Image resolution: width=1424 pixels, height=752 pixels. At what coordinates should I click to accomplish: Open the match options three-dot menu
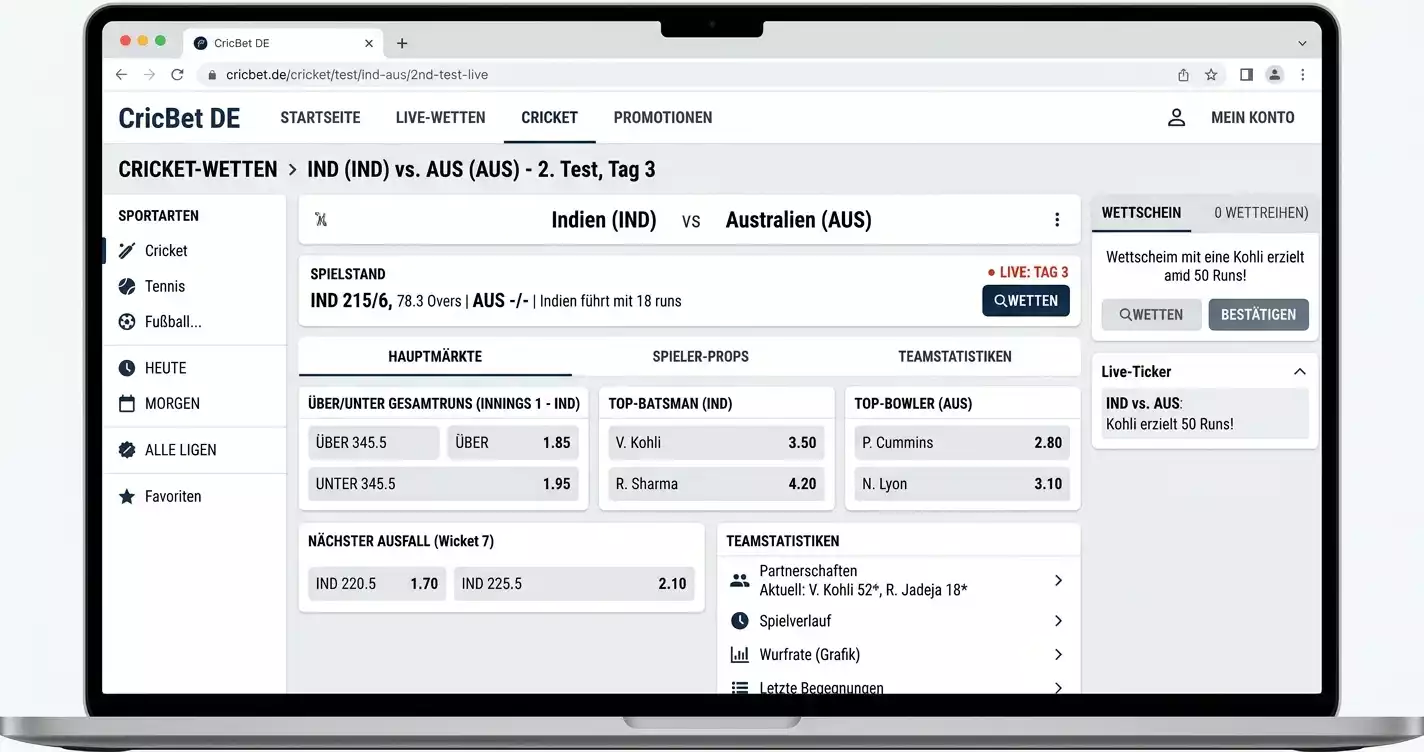tap(1057, 220)
